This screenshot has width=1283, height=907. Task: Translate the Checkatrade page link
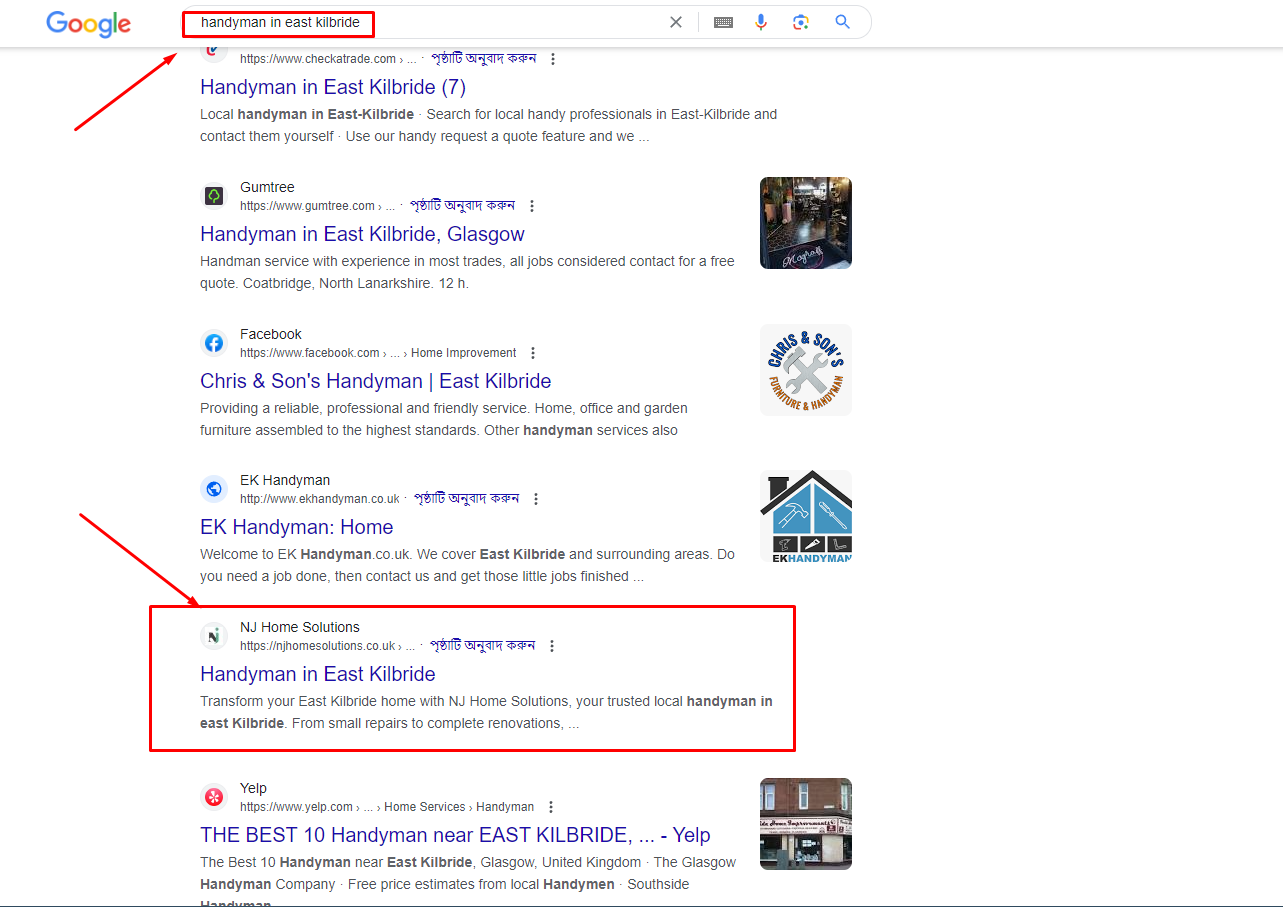pos(483,58)
